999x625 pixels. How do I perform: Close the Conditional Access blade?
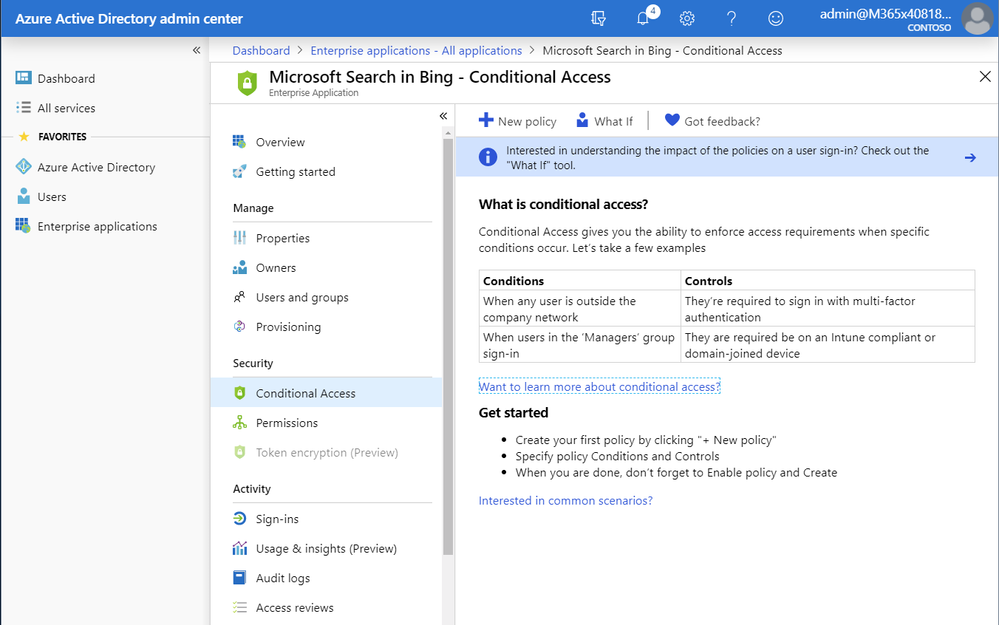click(x=985, y=76)
